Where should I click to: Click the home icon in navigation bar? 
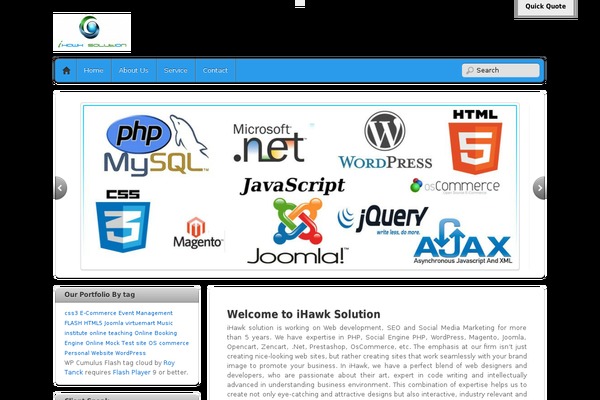tap(66, 70)
